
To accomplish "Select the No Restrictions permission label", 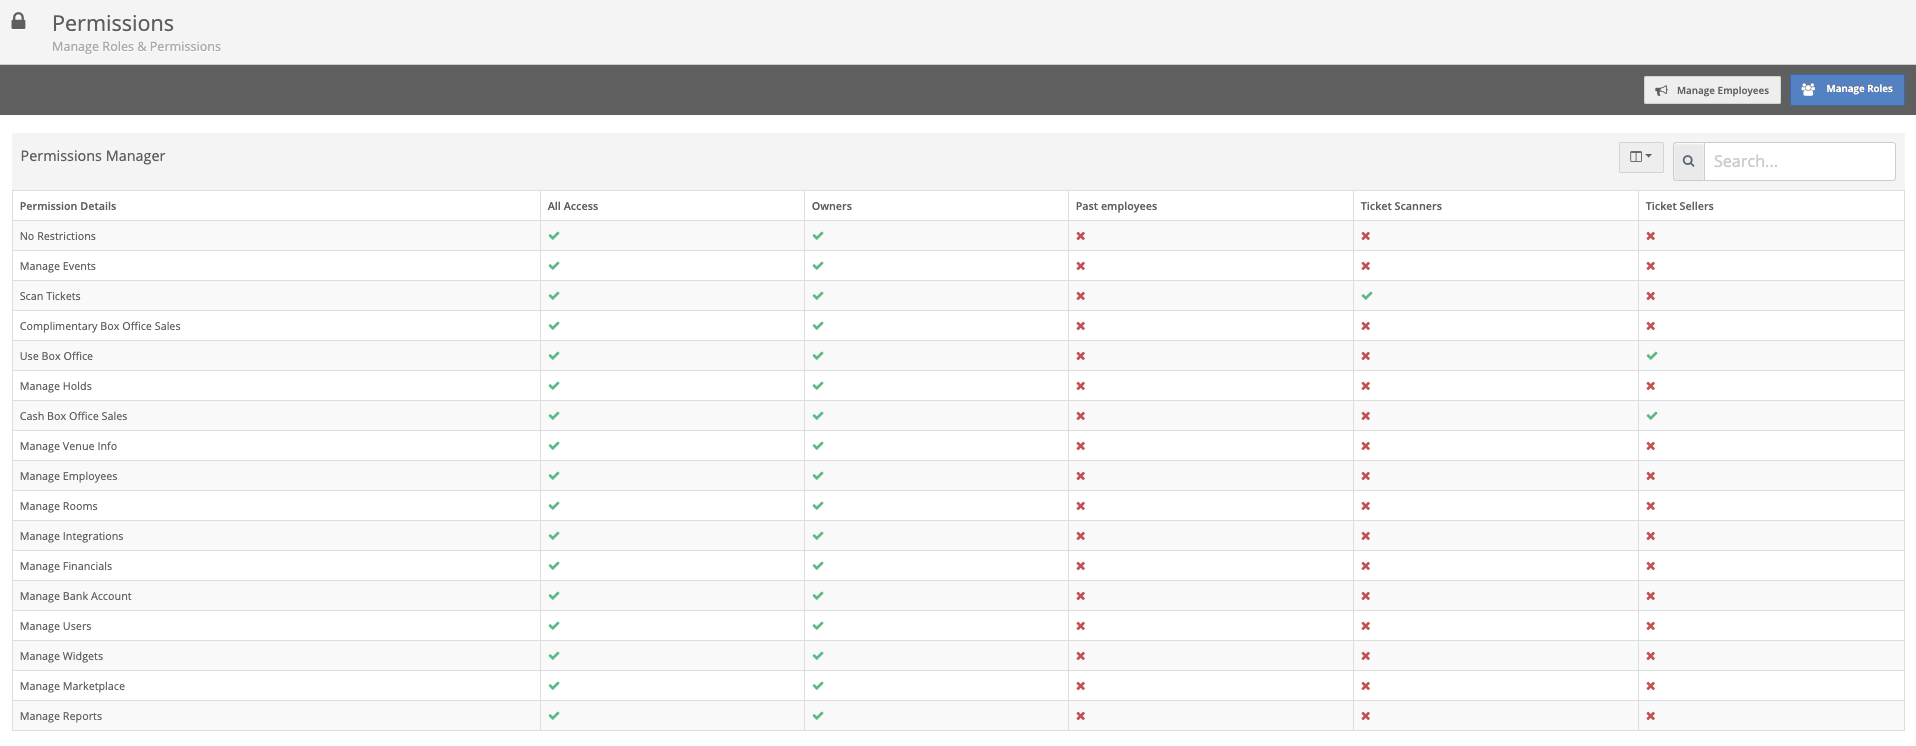I will 58,236.
